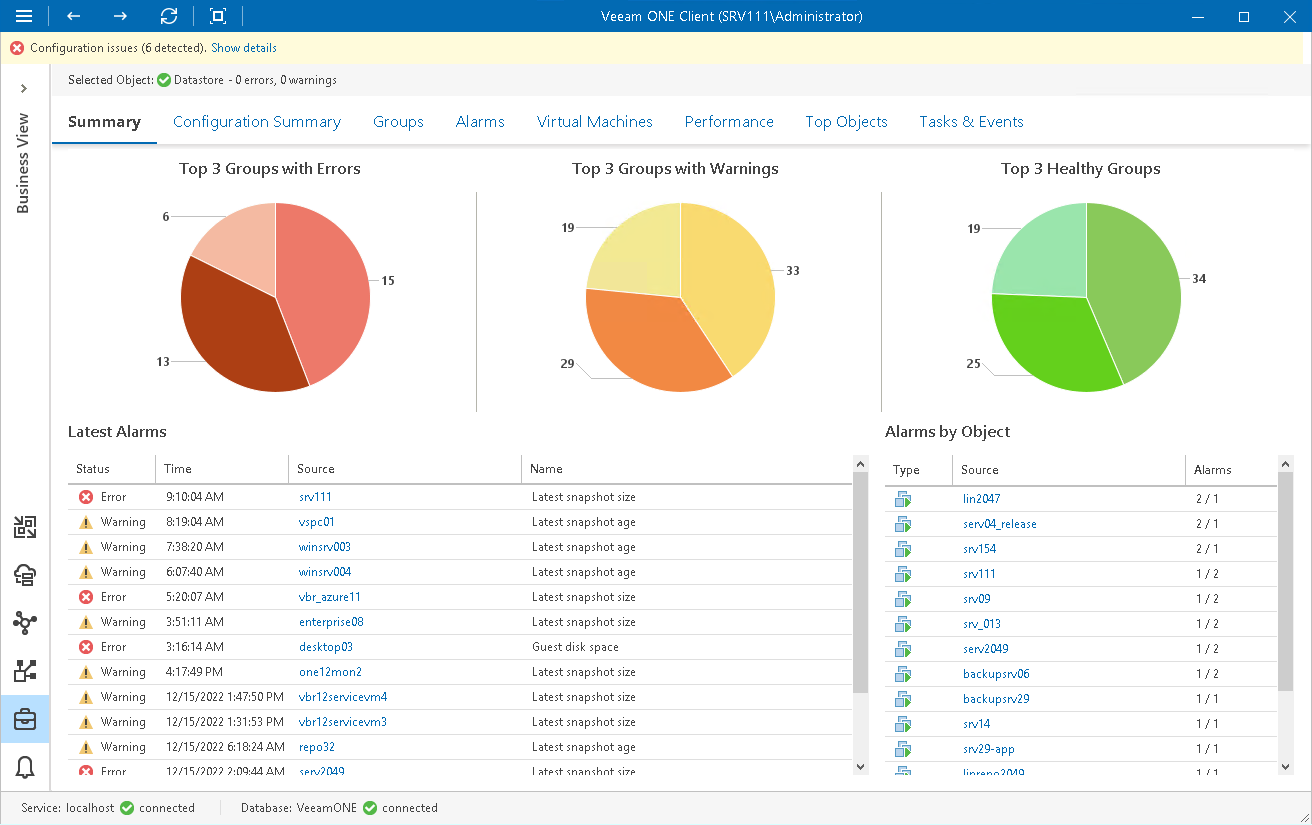Click the Alarms by Object scrollbar thumb
The width and height of the screenshot is (1312, 825).
(1286, 580)
